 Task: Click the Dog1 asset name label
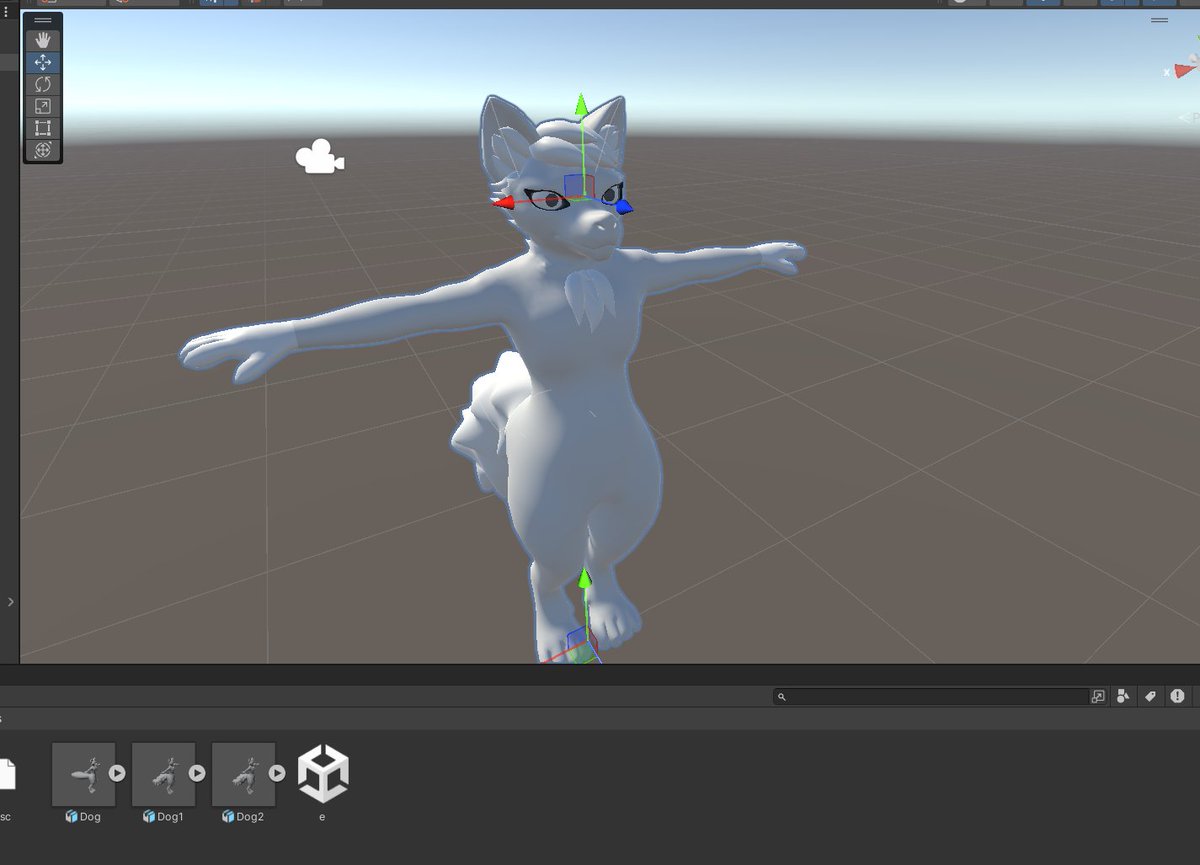click(x=170, y=817)
